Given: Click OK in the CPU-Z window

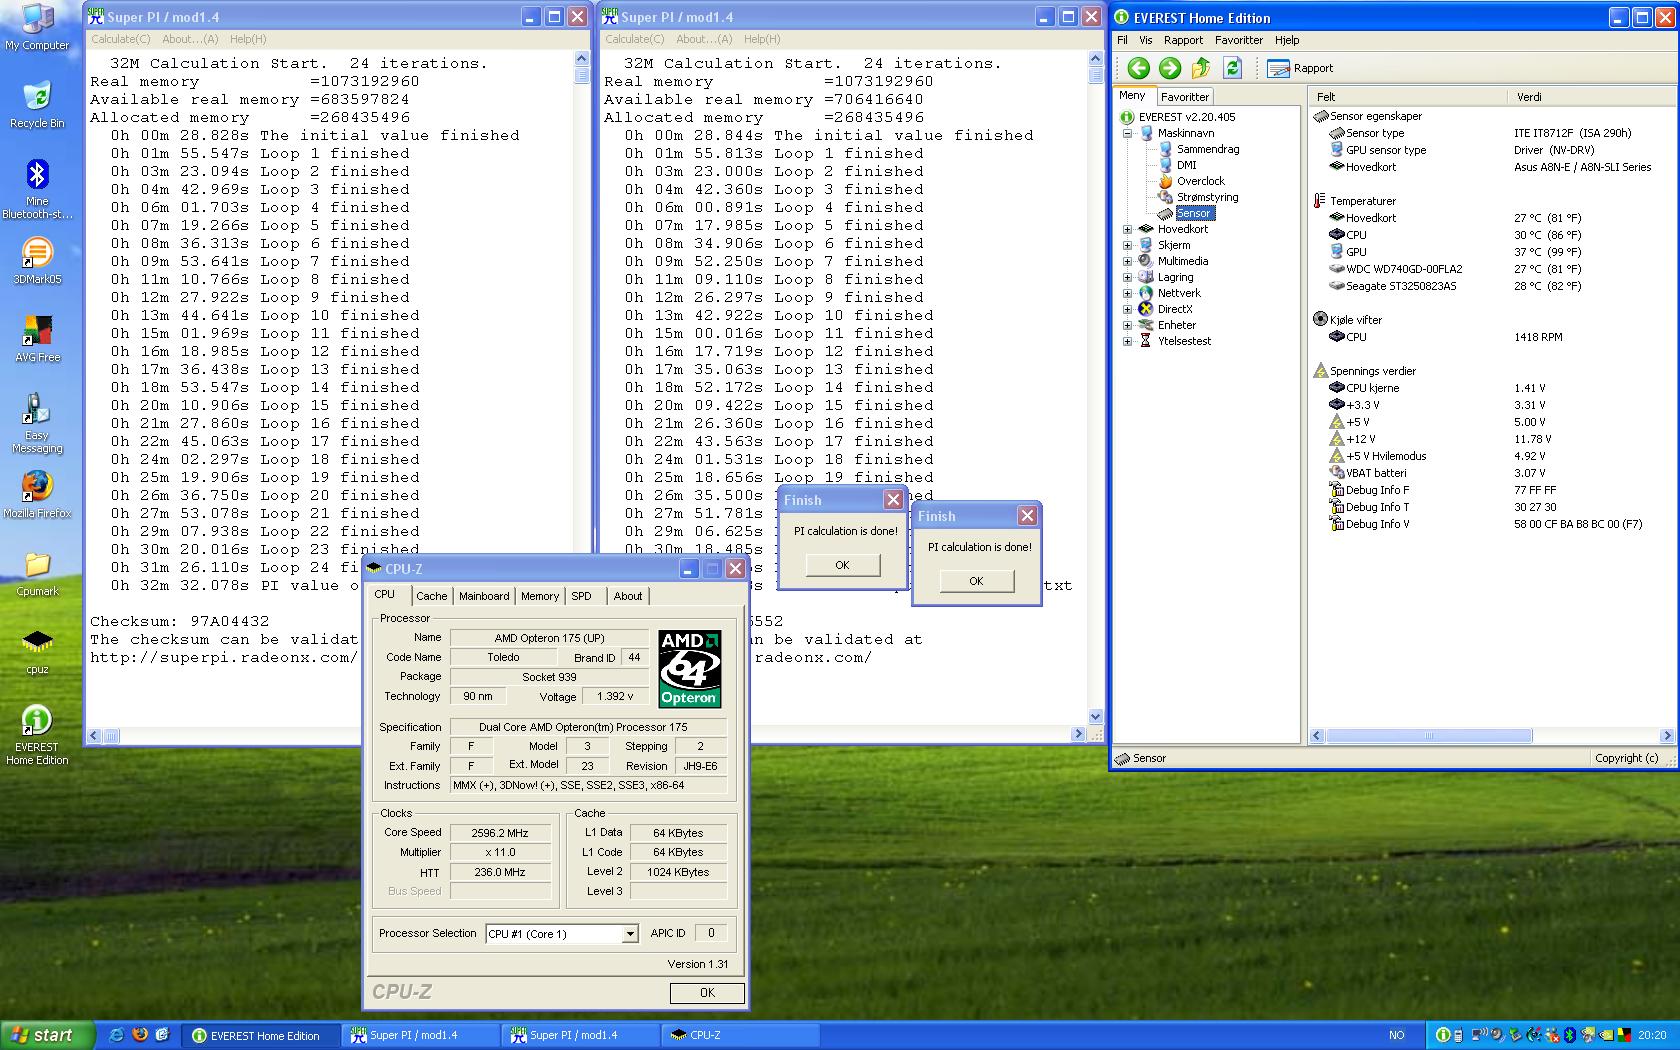Looking at the screenshot, I should click(707, 993).
